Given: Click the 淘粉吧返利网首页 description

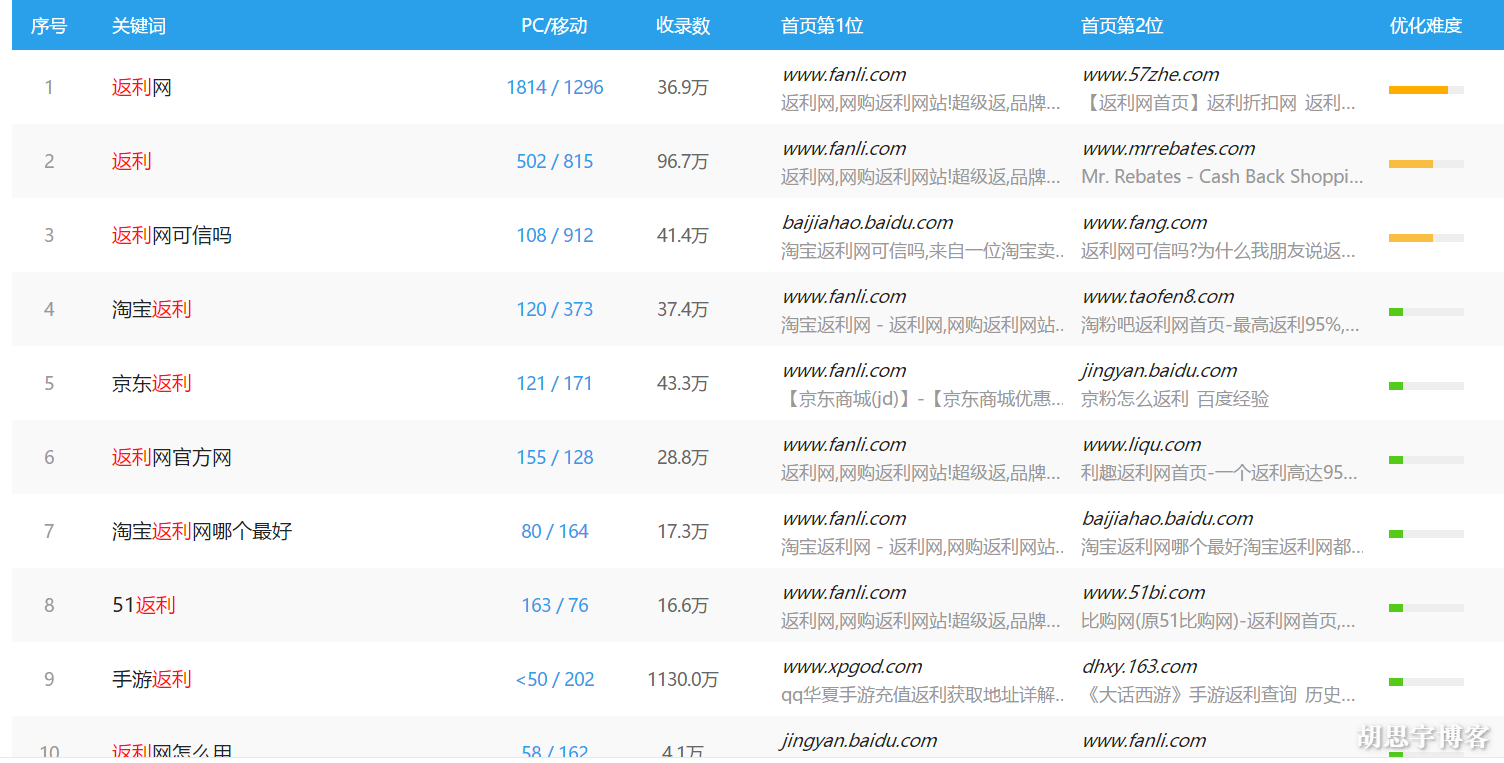Looking at the screenshot, I should pyautogui.click(x=1220, y=325).
